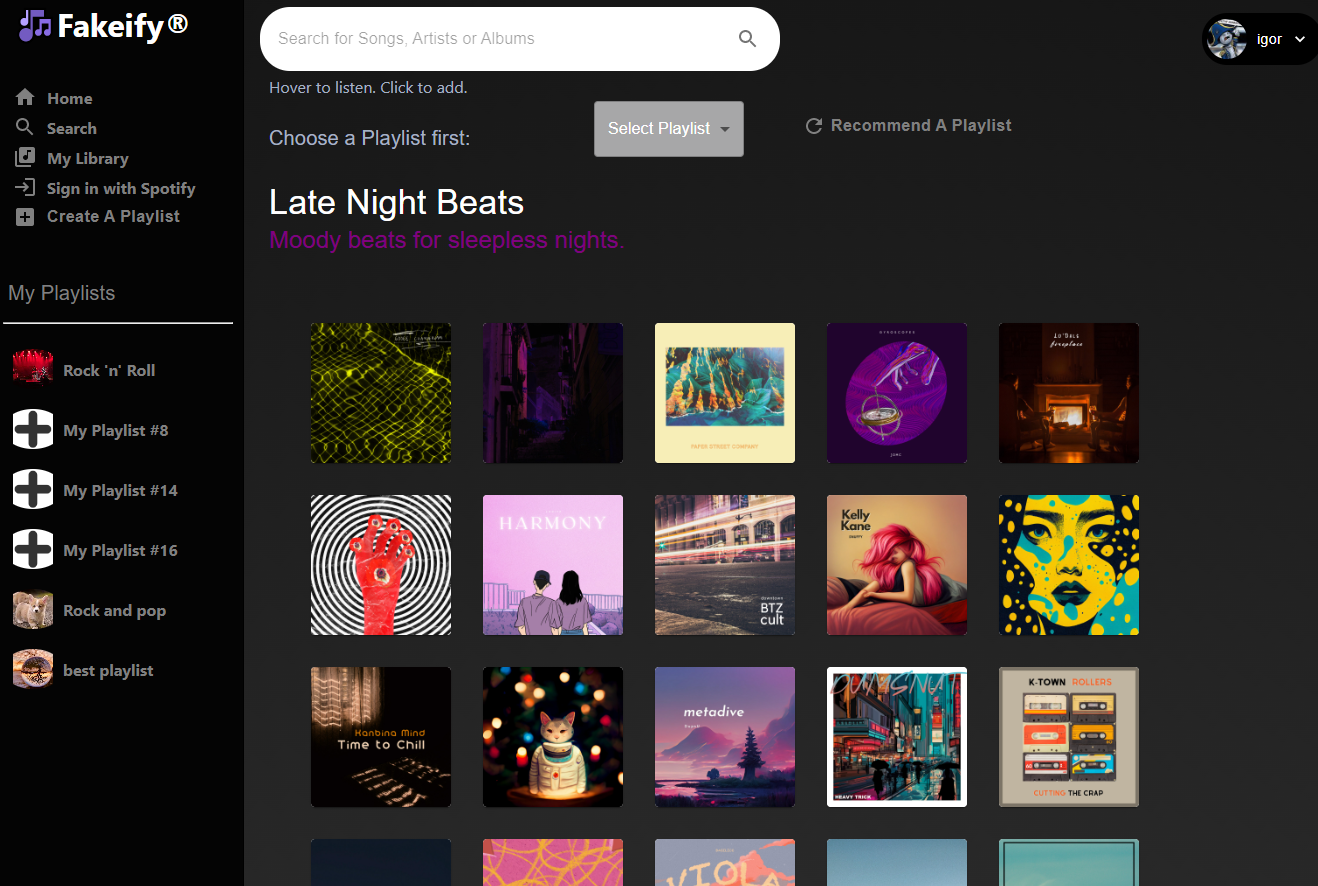Click the My Library icon
The width and height of the screenshot is (1318, 886).
coord(25,158)
